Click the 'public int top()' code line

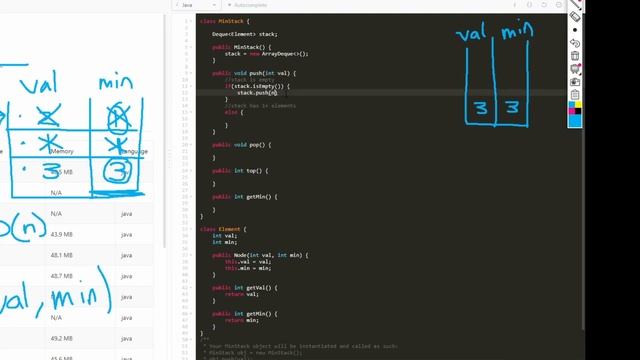click(x=240, y=171)
